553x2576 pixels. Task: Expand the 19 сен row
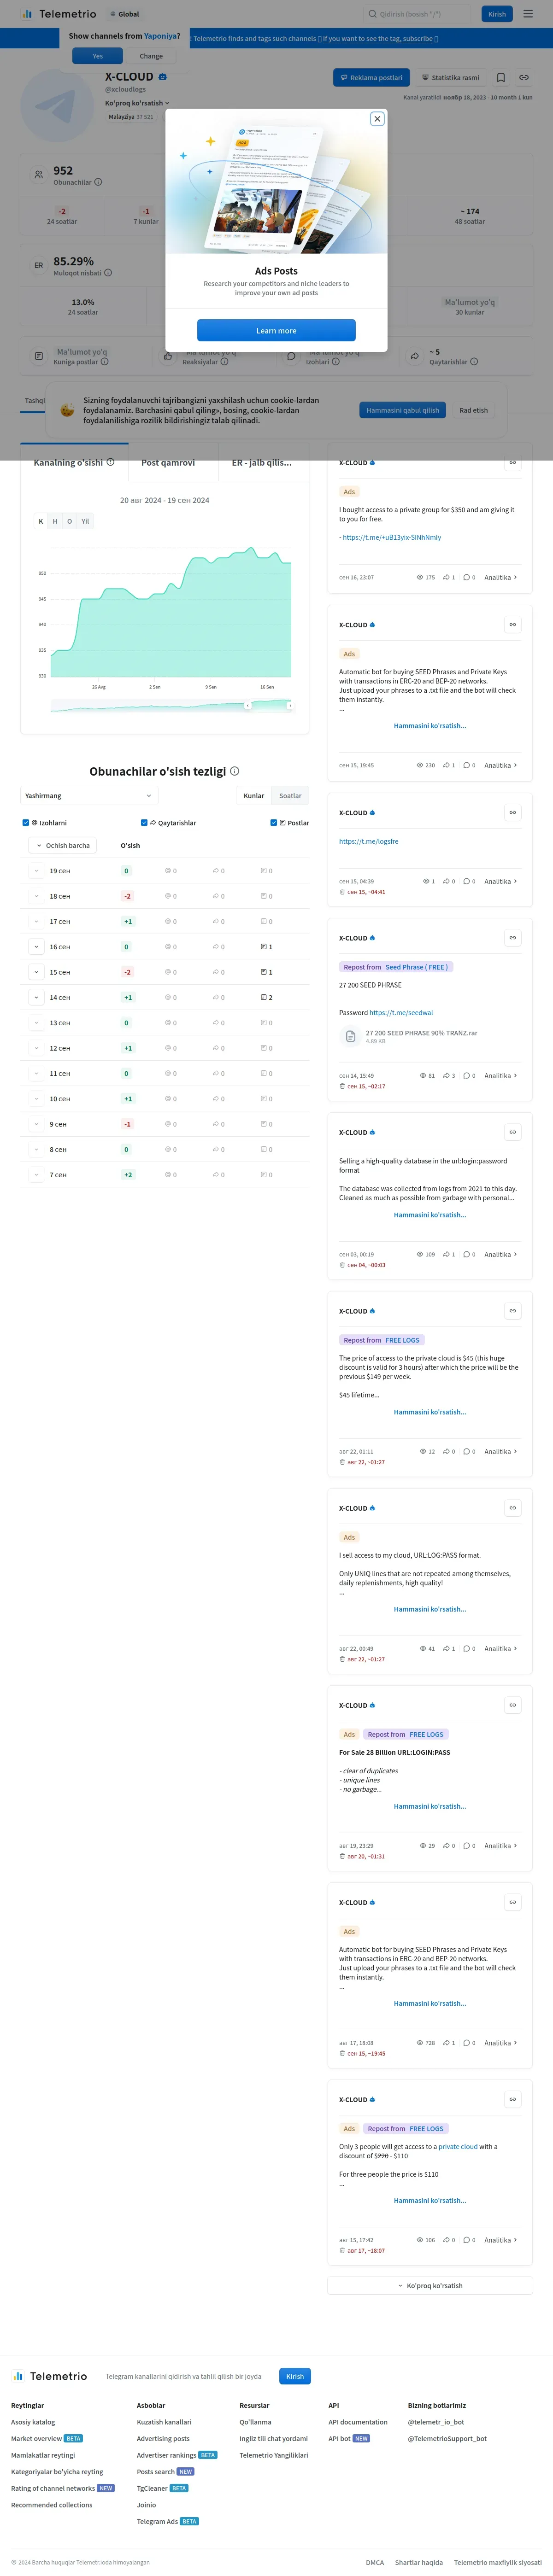point(37,871)
